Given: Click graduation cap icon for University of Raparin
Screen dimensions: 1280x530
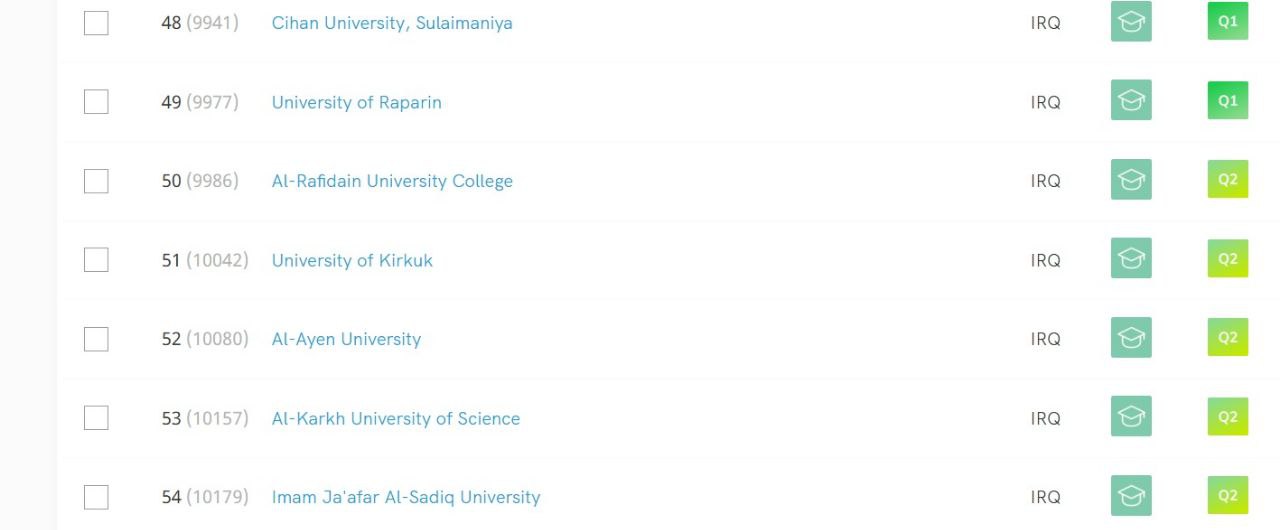Looking at the screenshot, I should click(x=1131, y=101).
